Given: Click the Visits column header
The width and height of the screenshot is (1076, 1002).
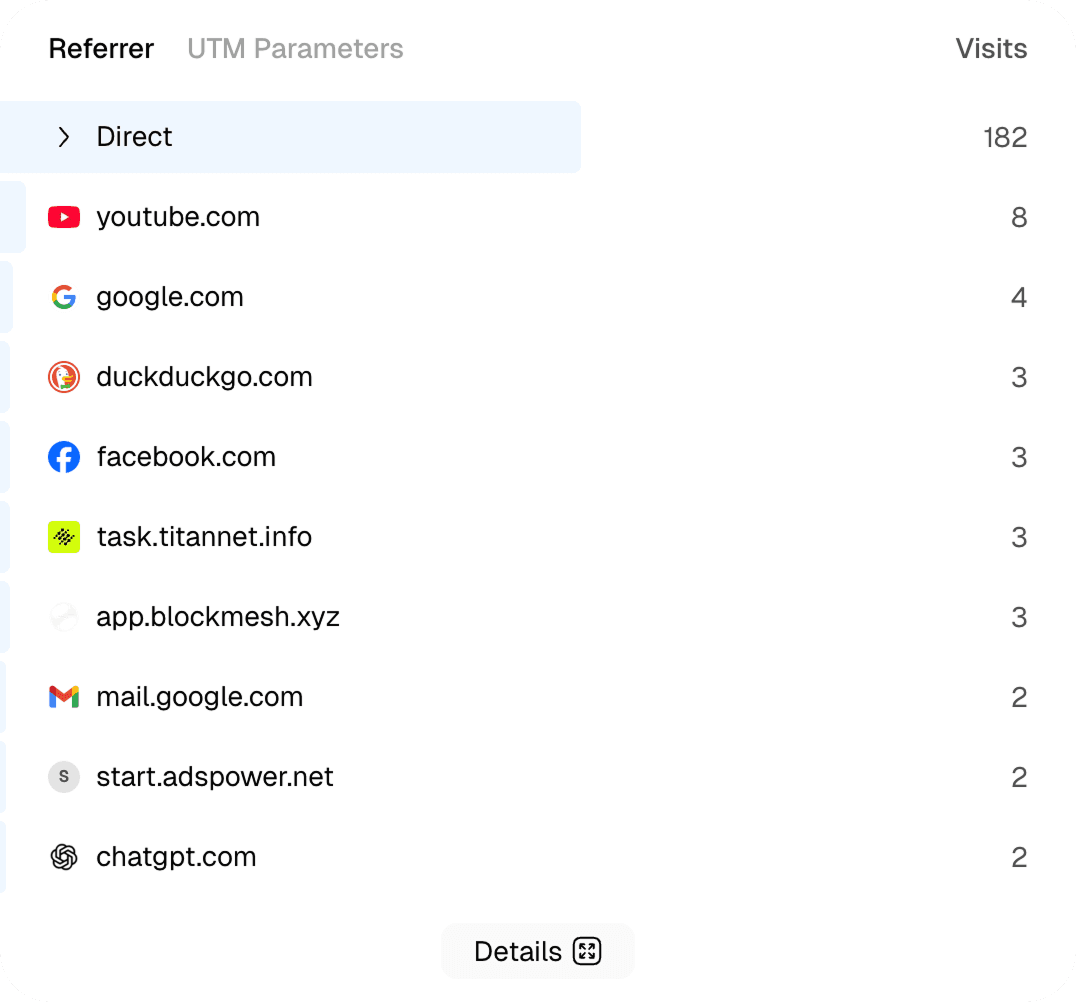Looking at the screenshot, I should [x=991, y=49].
